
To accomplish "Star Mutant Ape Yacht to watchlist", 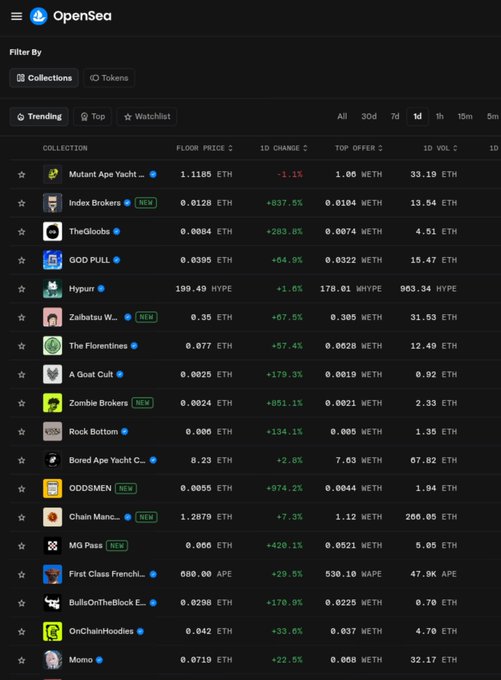I will (x=21, y=174).
